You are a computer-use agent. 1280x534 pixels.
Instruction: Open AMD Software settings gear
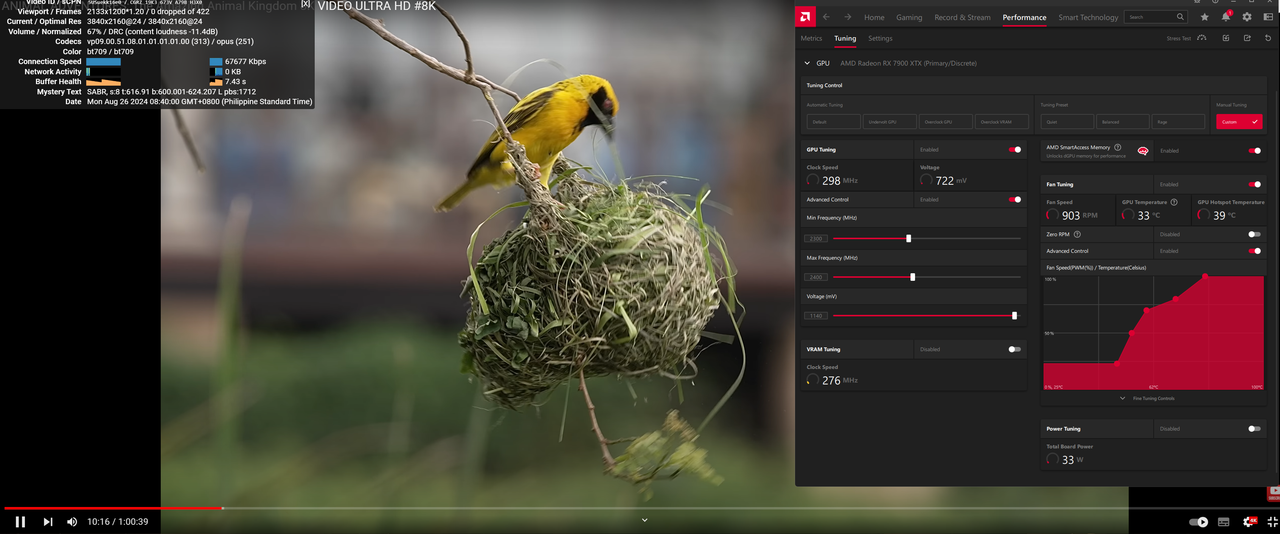[x=1247, y=17]
